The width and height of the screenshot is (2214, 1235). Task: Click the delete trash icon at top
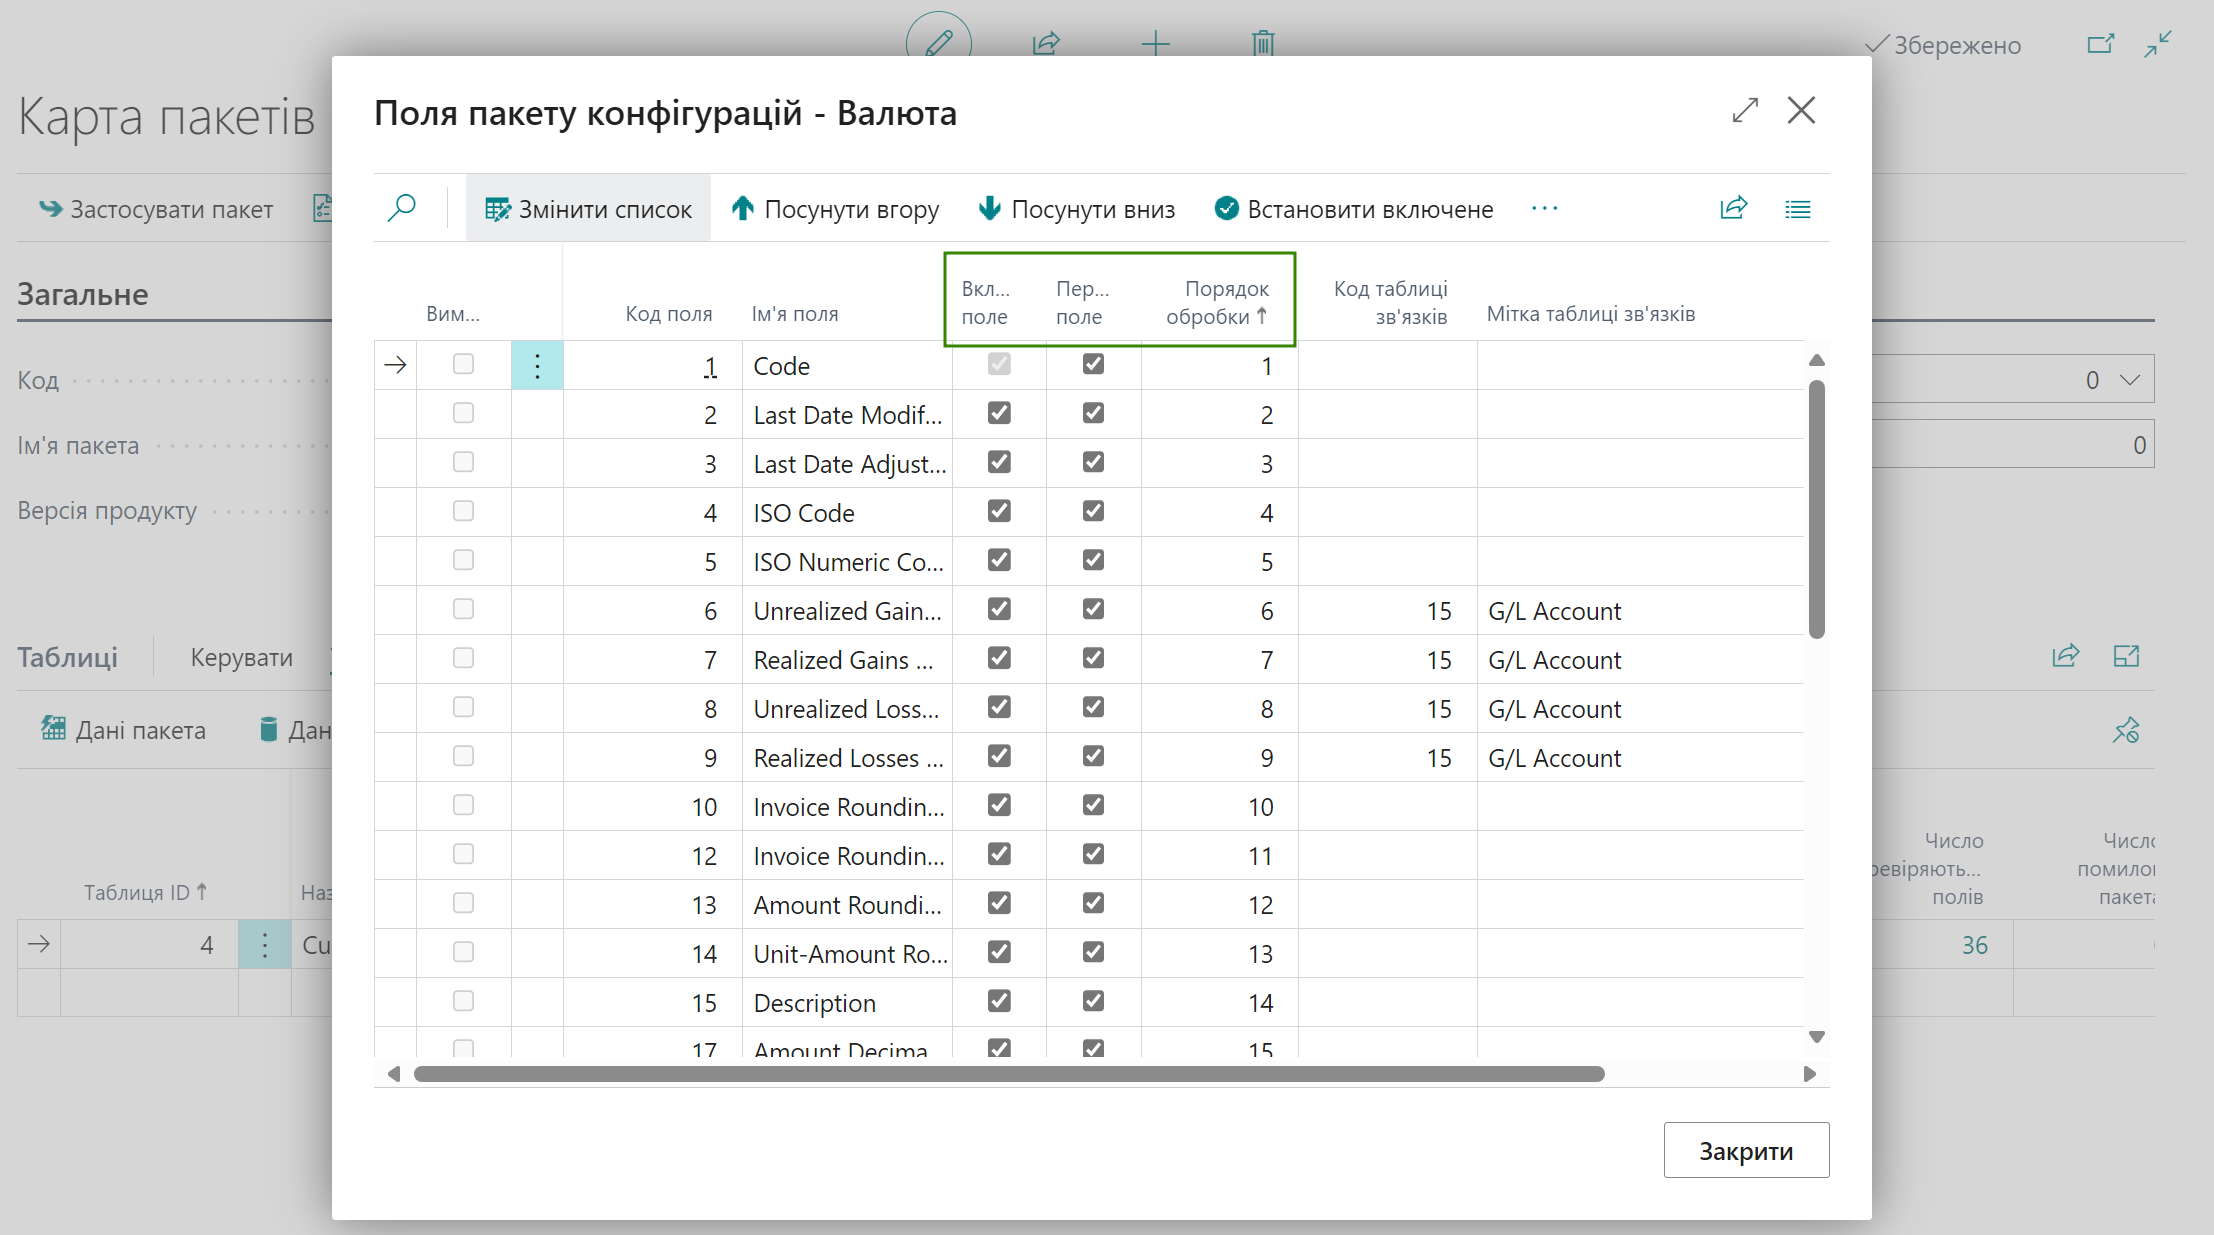[x=1263, y=43]
